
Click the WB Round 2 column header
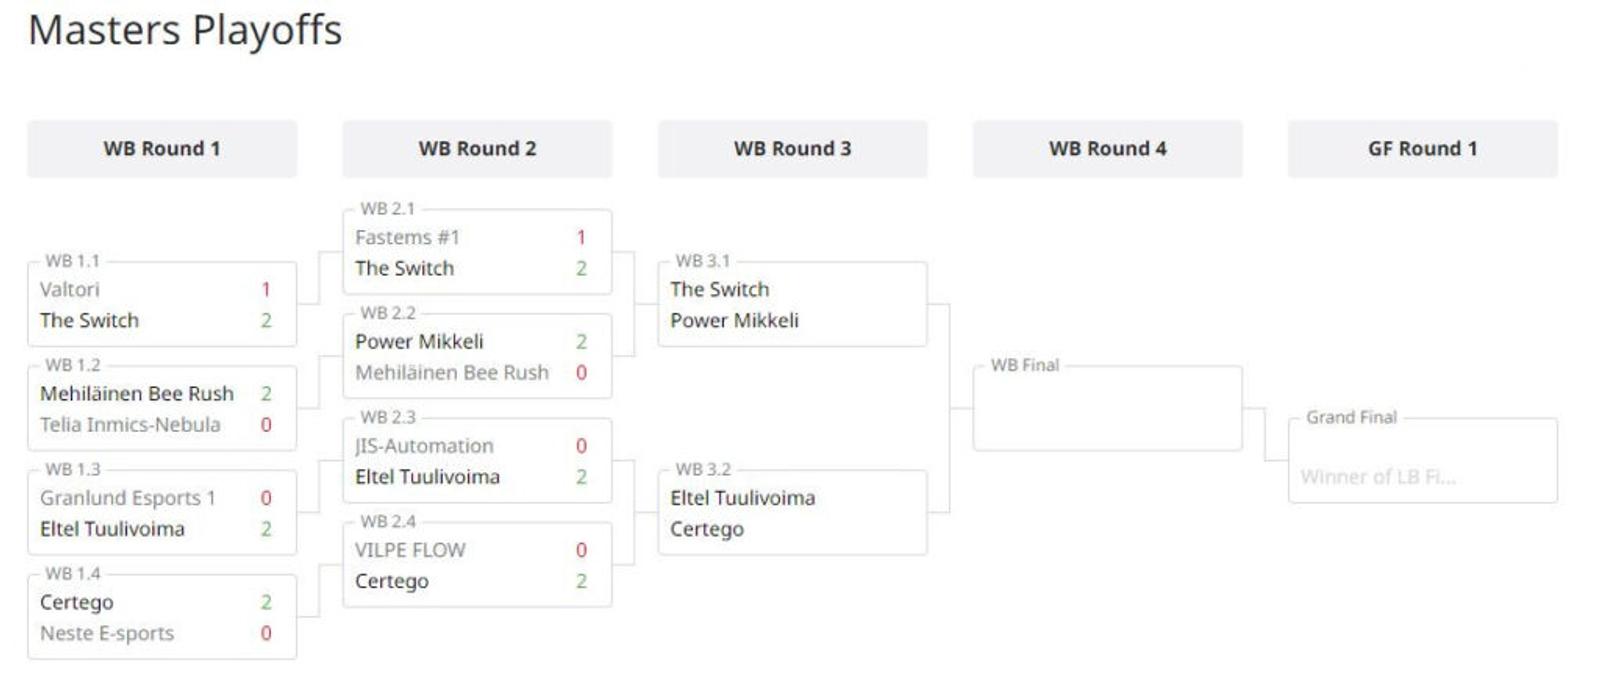(477, 149)
